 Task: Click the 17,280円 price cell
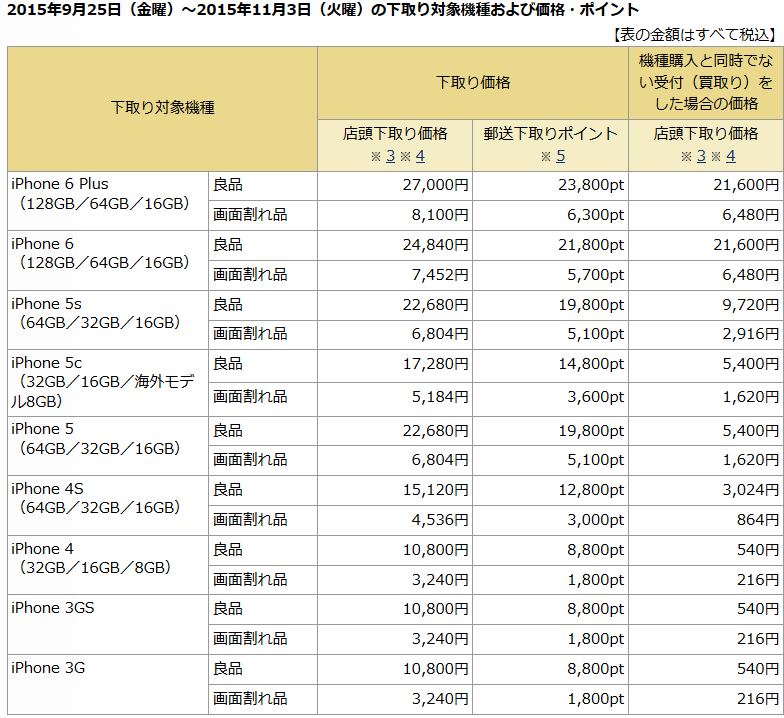coord(395,366)
